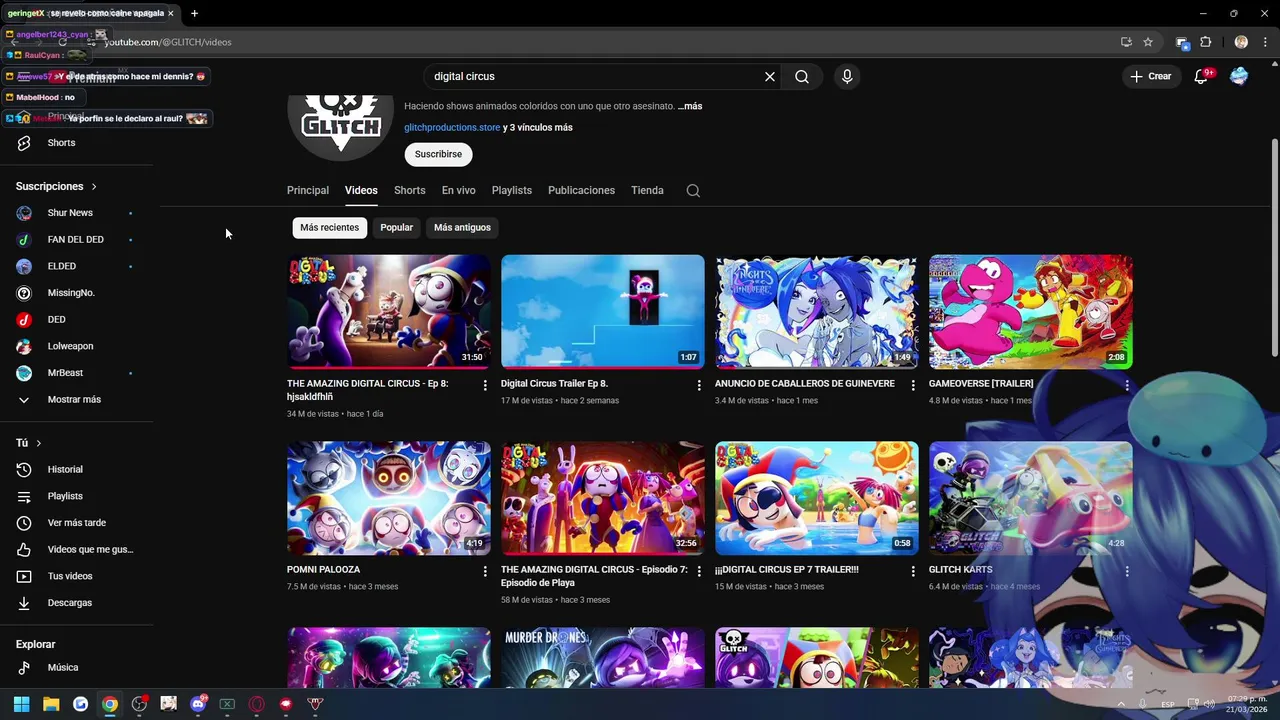Open options for Digital Circus Trailer Ep 8
This screenshot has height=720, width=1280.
coord(699,385)
